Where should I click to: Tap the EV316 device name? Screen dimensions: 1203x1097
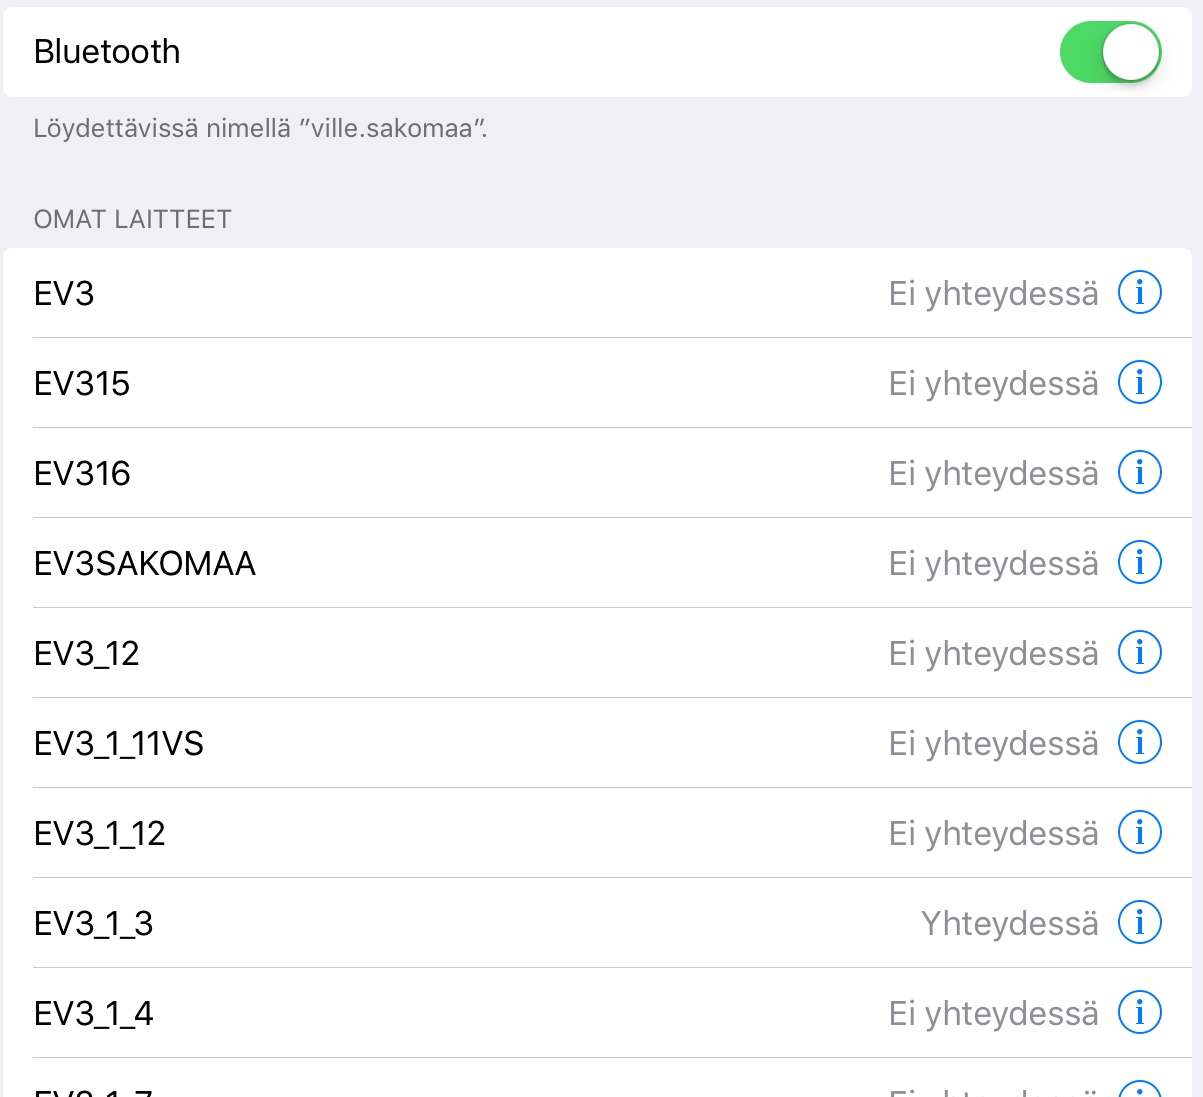tap(82, 474)
